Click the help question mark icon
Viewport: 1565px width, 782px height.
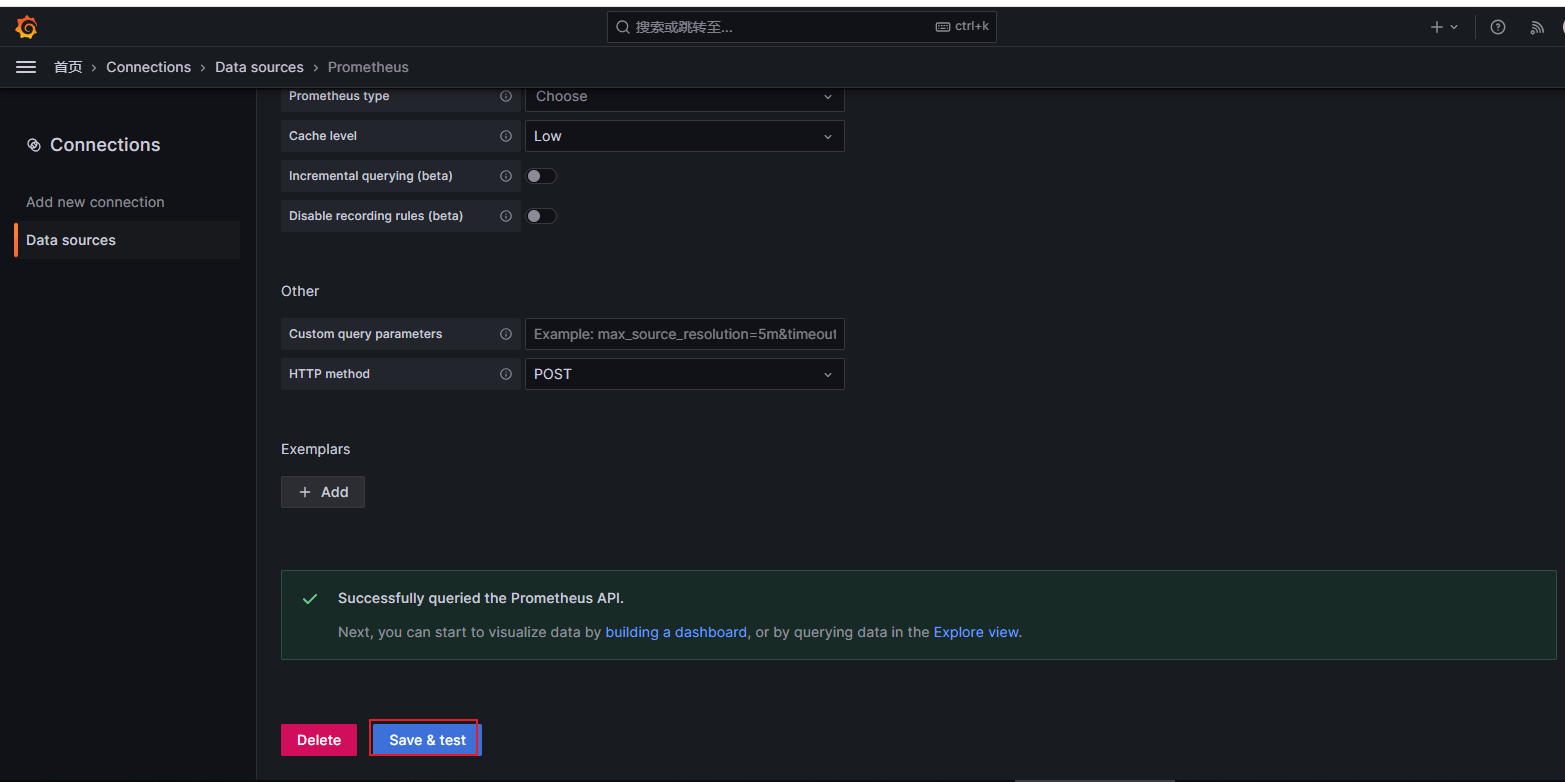[1497, 27]
